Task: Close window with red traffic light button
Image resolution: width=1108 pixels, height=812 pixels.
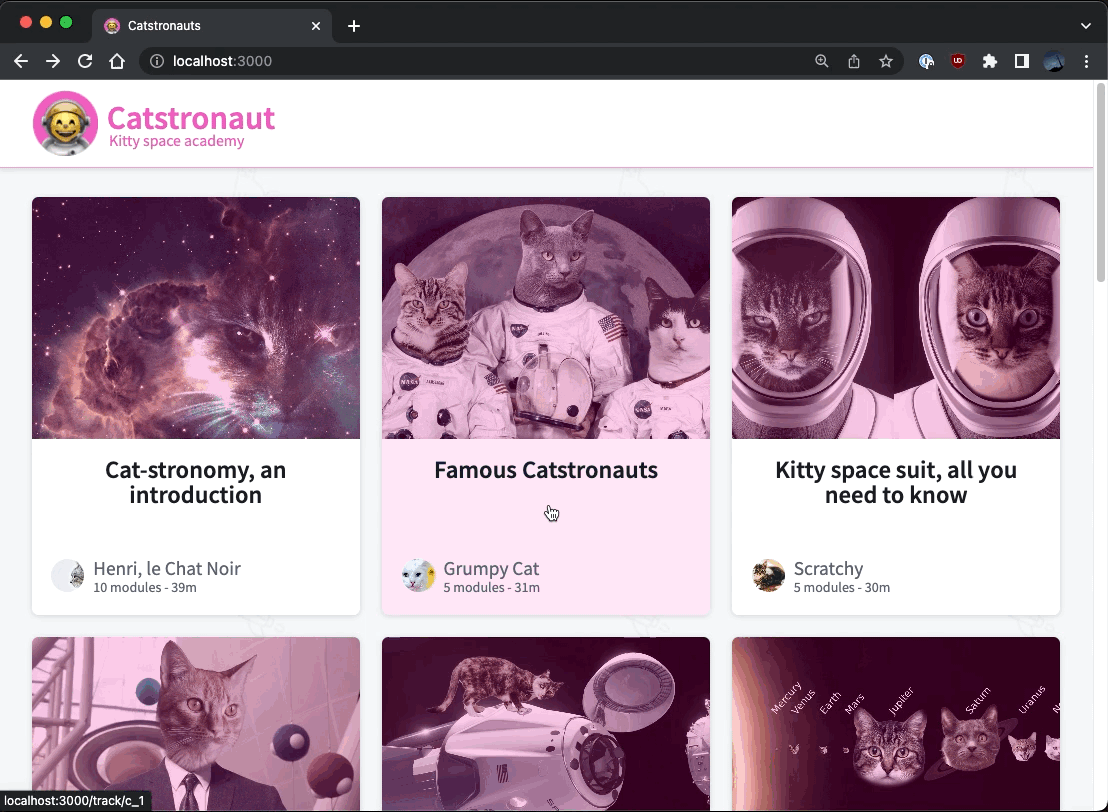Action: tap(26, 22)
